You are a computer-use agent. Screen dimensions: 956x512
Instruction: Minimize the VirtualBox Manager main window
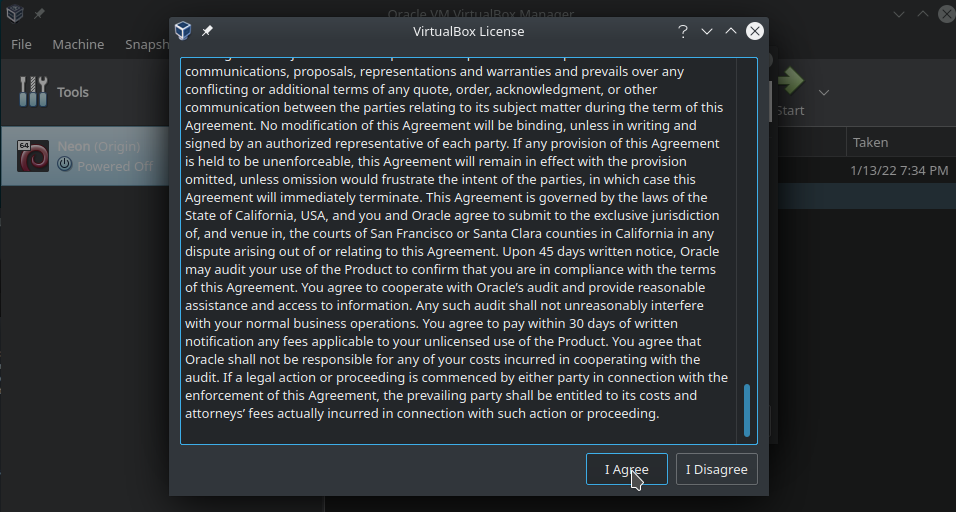(x=899, y=13)
